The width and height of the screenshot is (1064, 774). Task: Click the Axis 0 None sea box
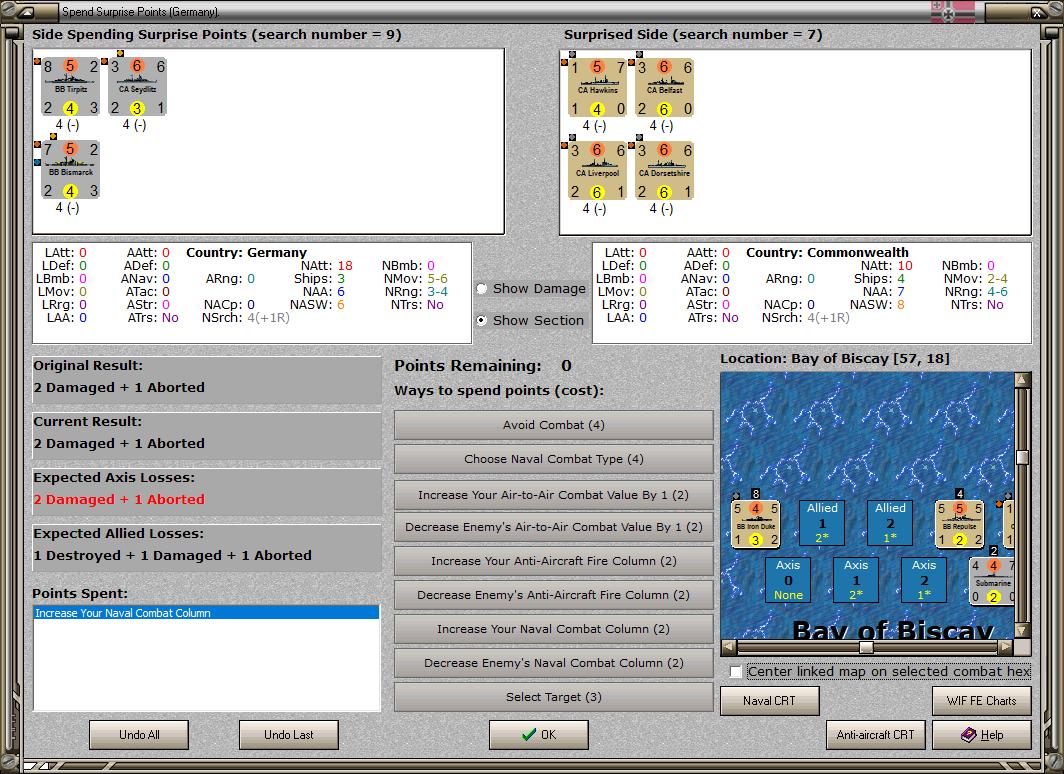[x=788, y=580]
